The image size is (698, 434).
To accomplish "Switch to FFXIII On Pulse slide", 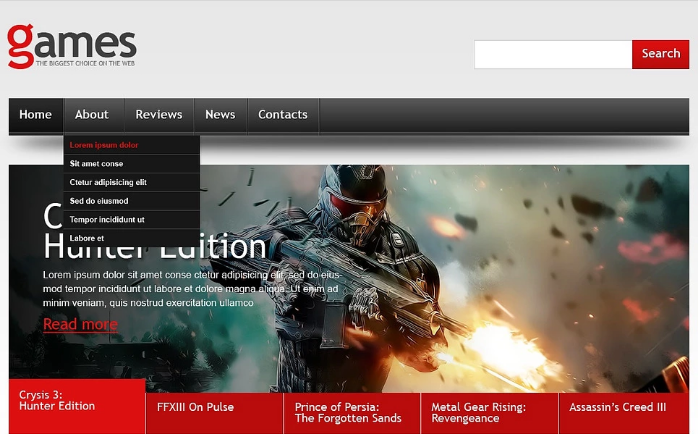I will tap(215, 413).
